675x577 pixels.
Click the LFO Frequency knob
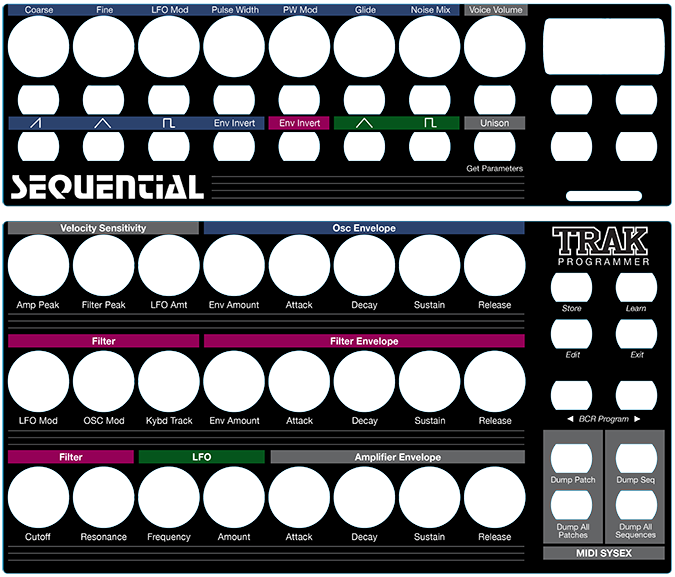click(x=169, y=497)
